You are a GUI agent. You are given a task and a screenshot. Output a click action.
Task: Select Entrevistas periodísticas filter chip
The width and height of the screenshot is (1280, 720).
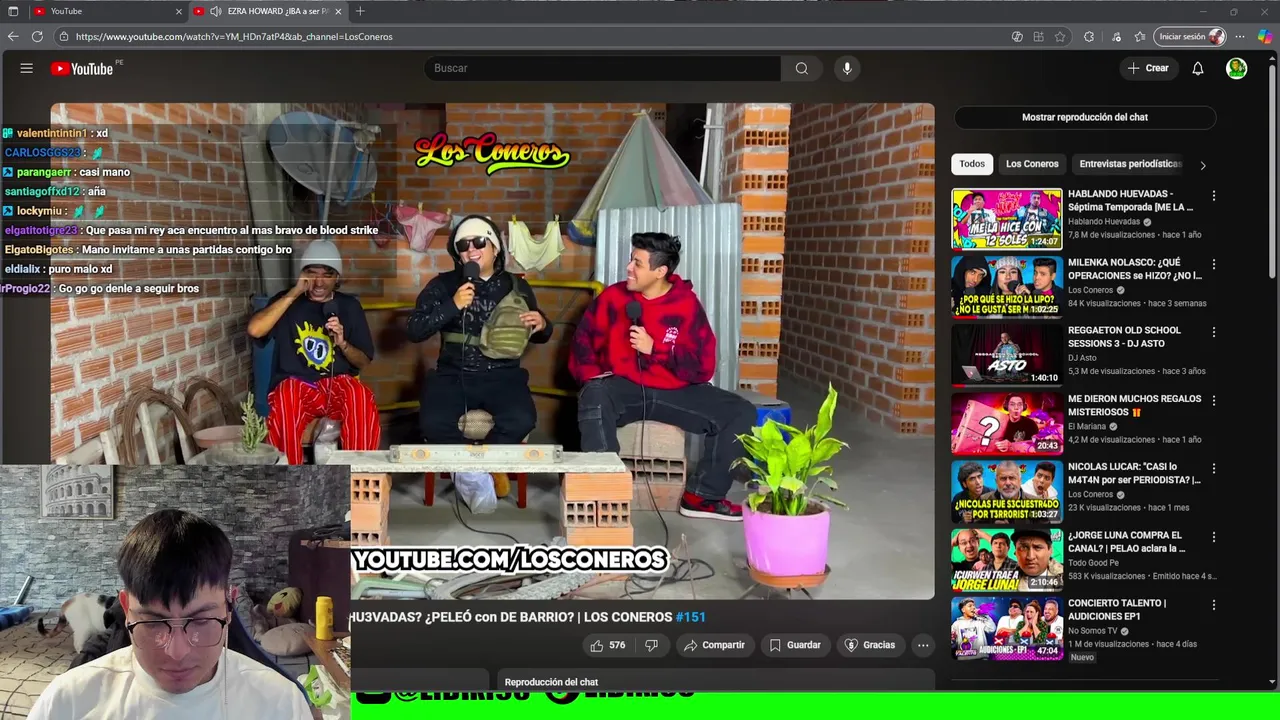(1130, 164)
